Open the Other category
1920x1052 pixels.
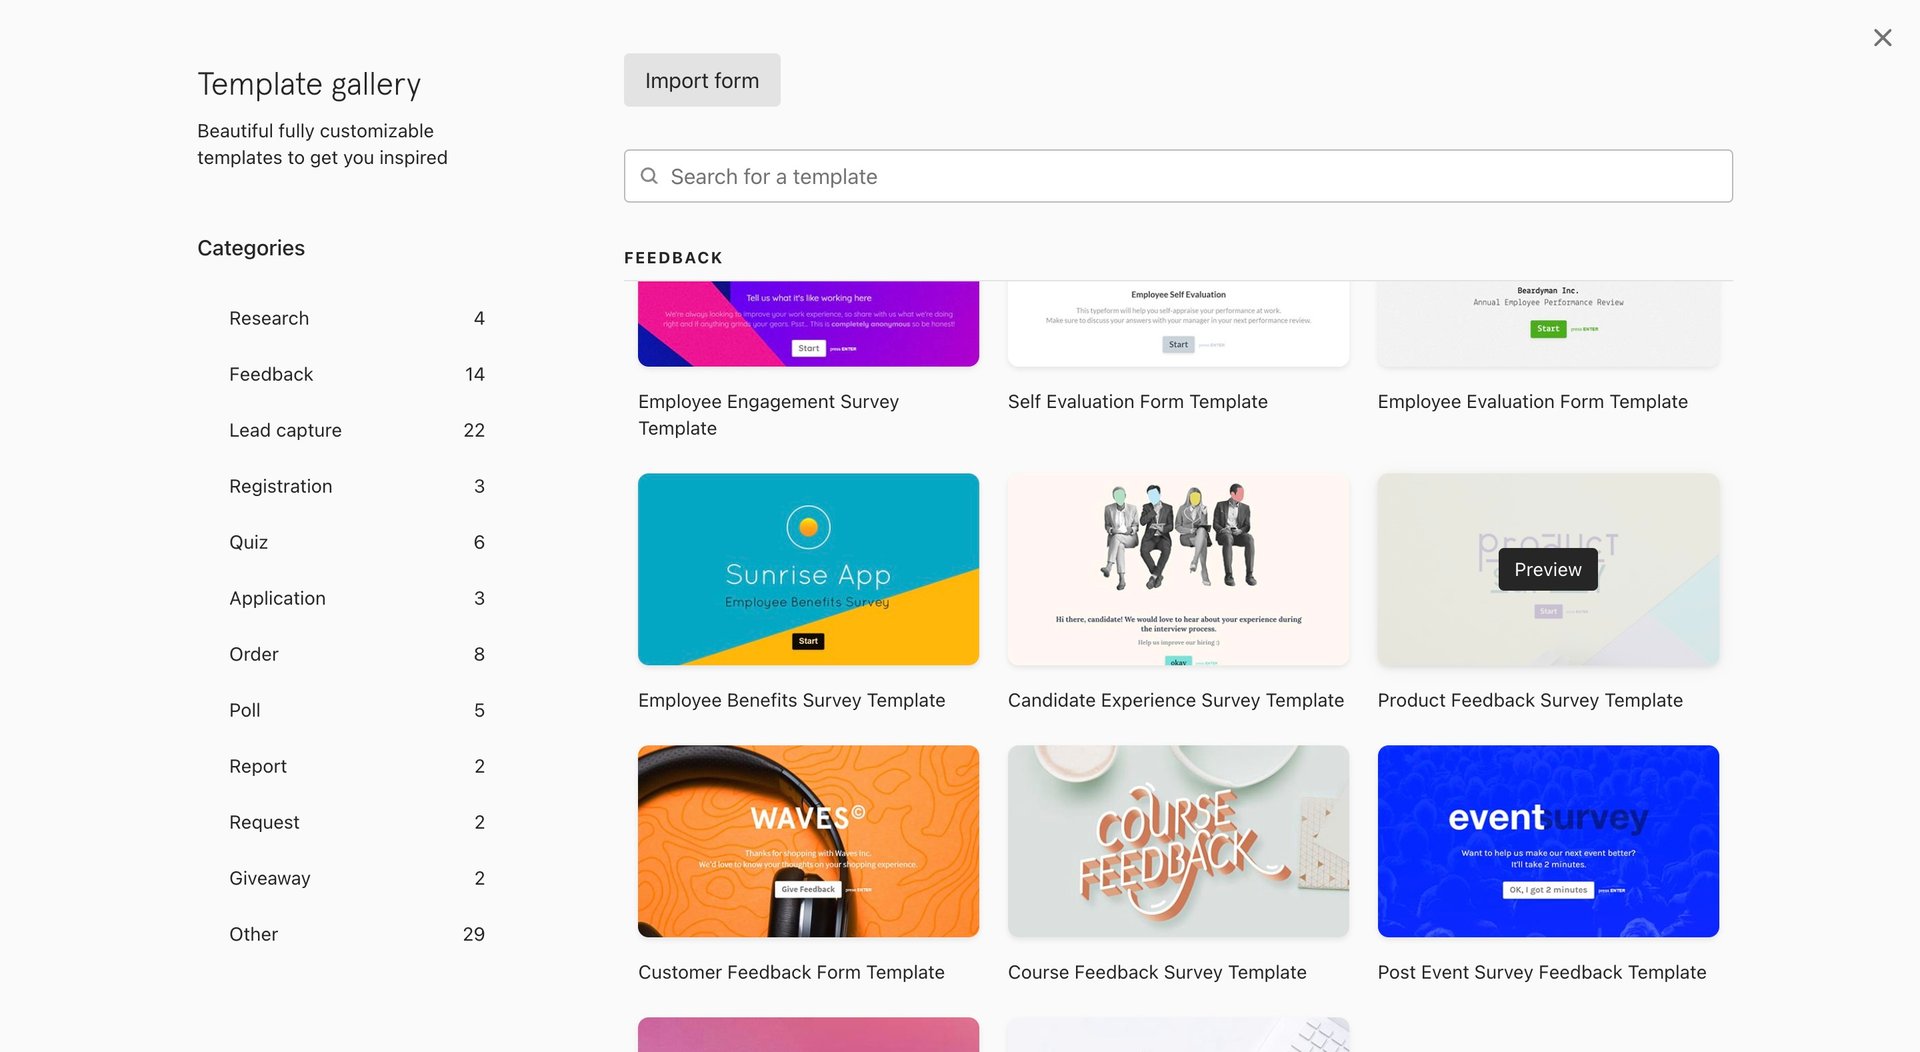357,934
